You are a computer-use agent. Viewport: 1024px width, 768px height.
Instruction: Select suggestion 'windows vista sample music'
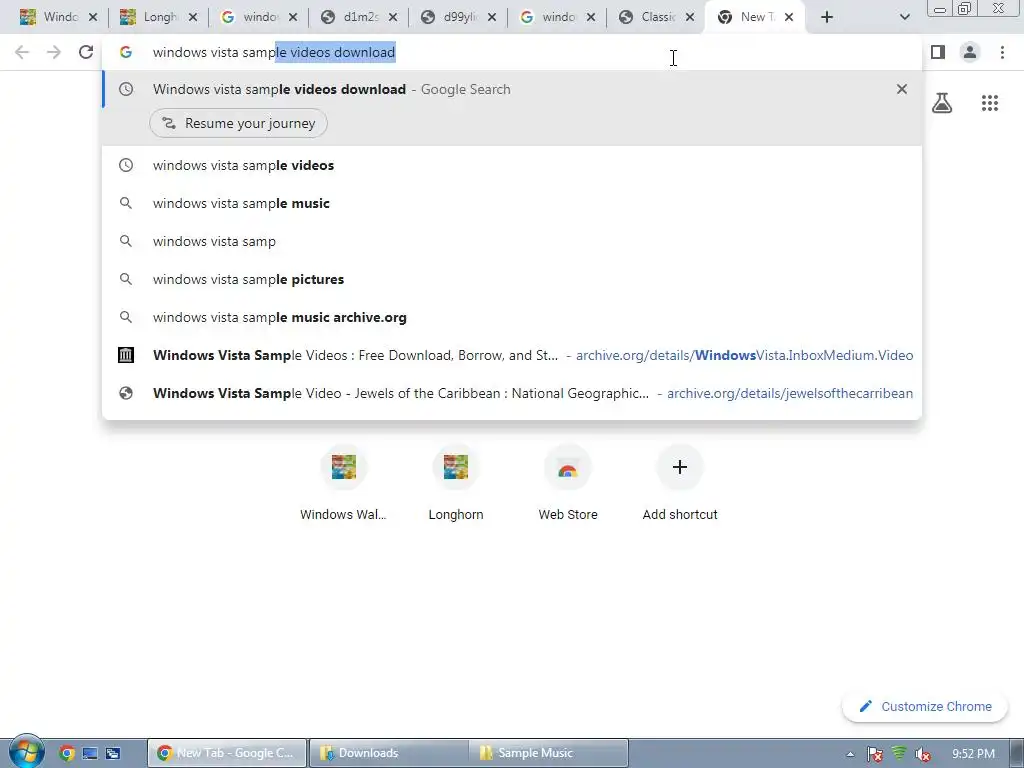pyautogui.click(x=512, y=203)
